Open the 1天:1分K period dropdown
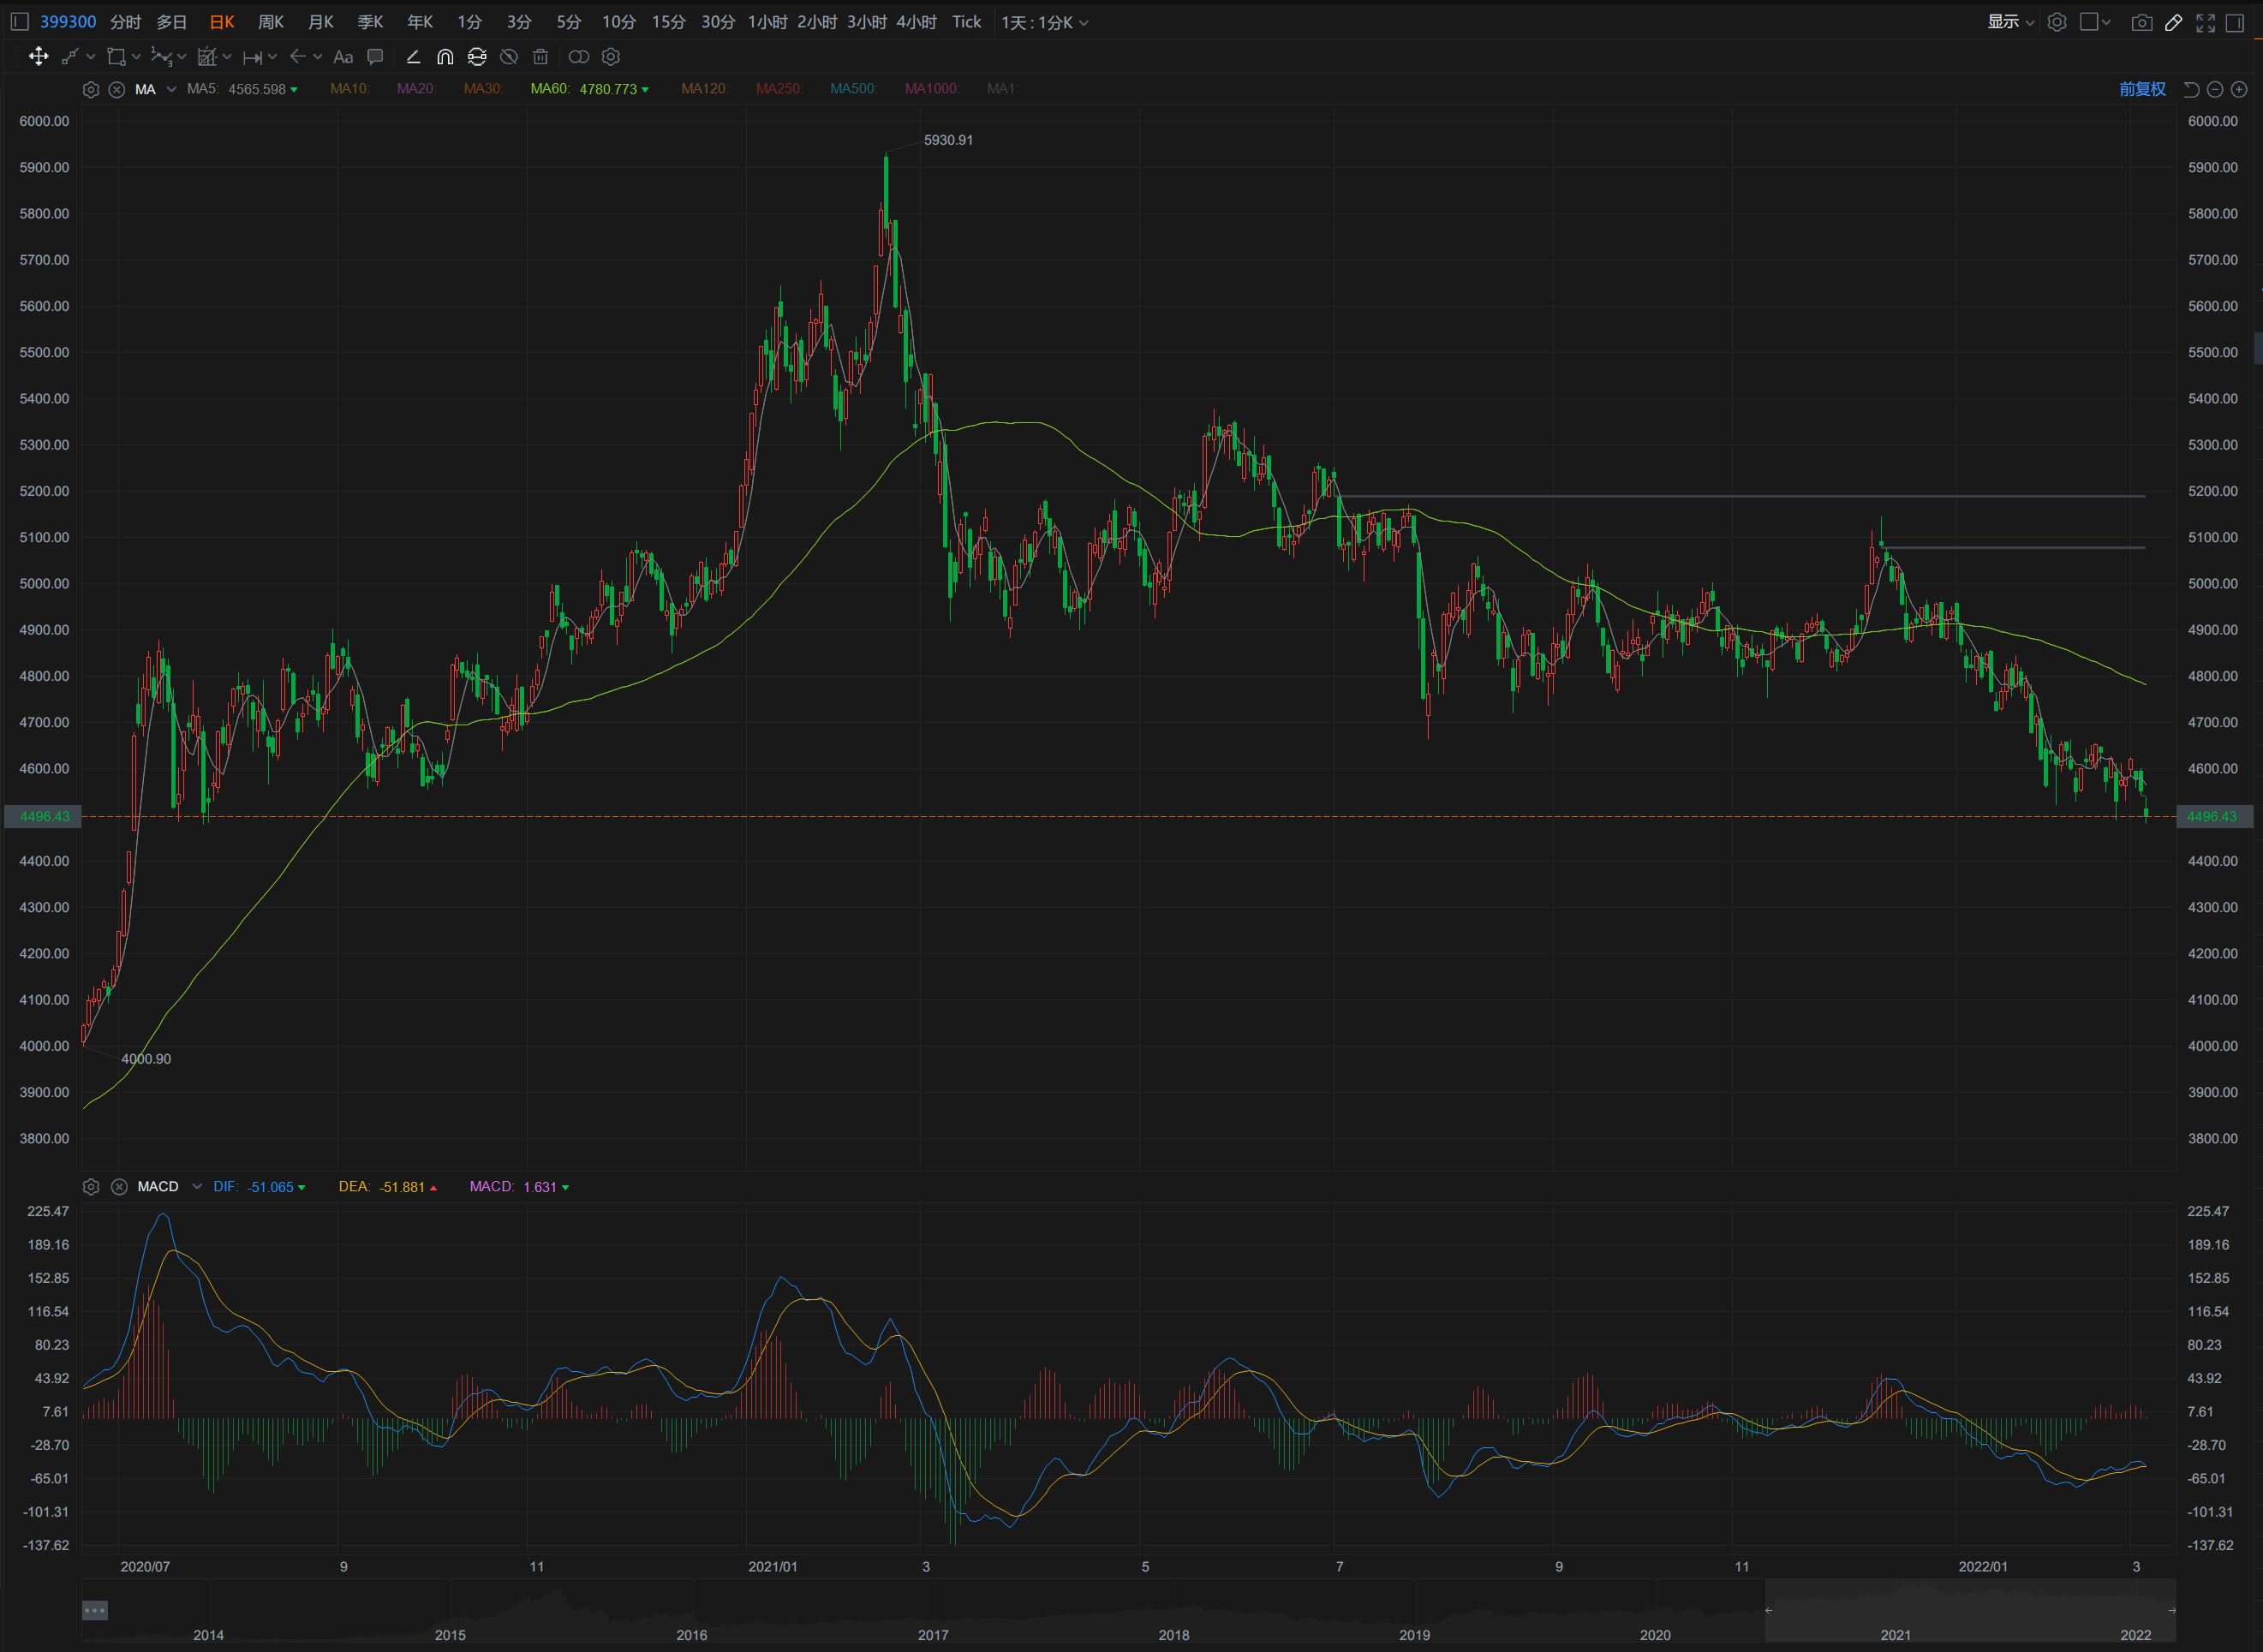 click(x=1045, y=22)
